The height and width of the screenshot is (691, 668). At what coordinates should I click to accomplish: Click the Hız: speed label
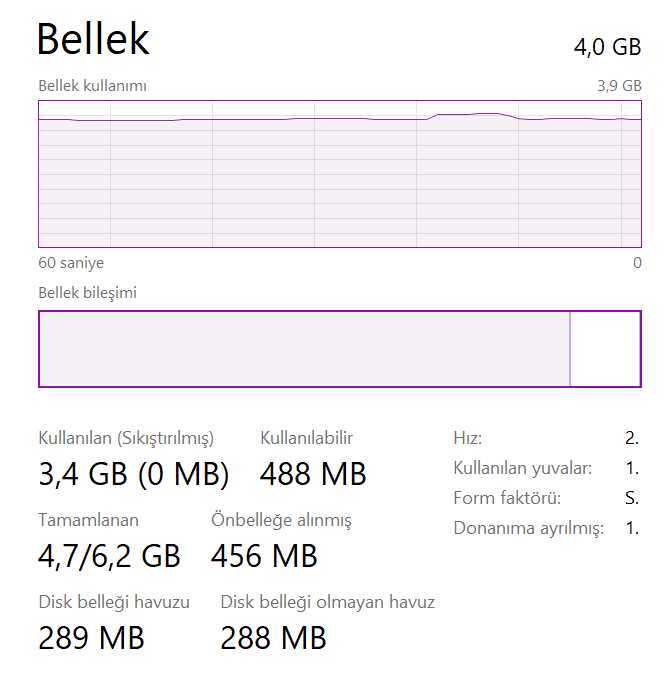pyautogui.click(x=468, y=438)
